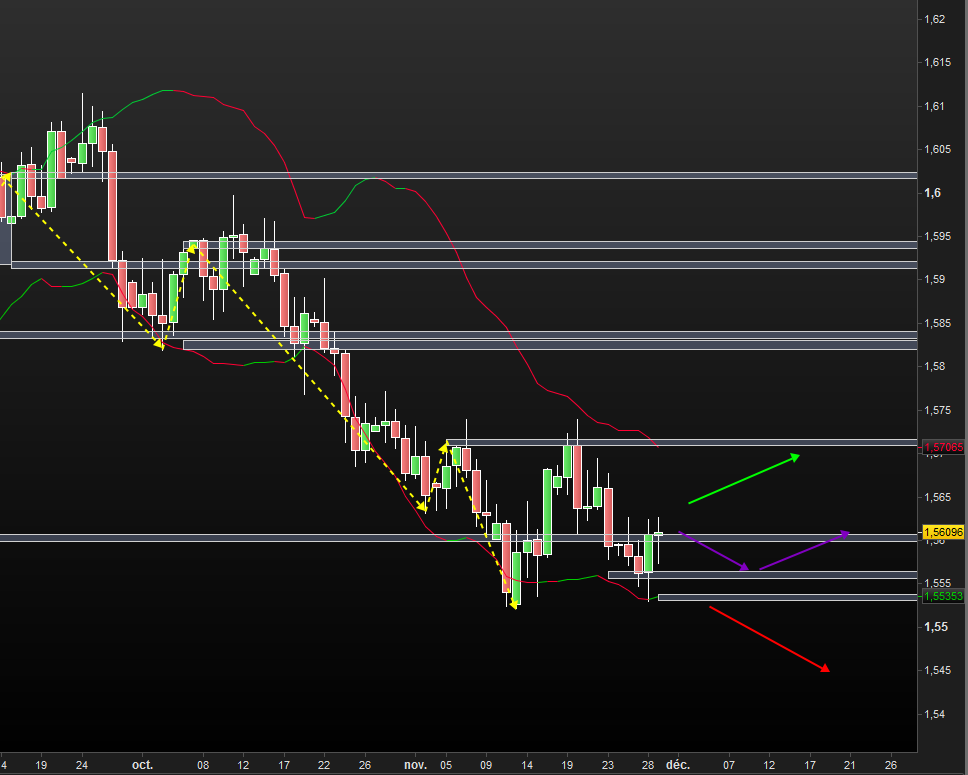Click the 1,61 price axis label
The image size is (968, 775).
[x=935, y=106]
